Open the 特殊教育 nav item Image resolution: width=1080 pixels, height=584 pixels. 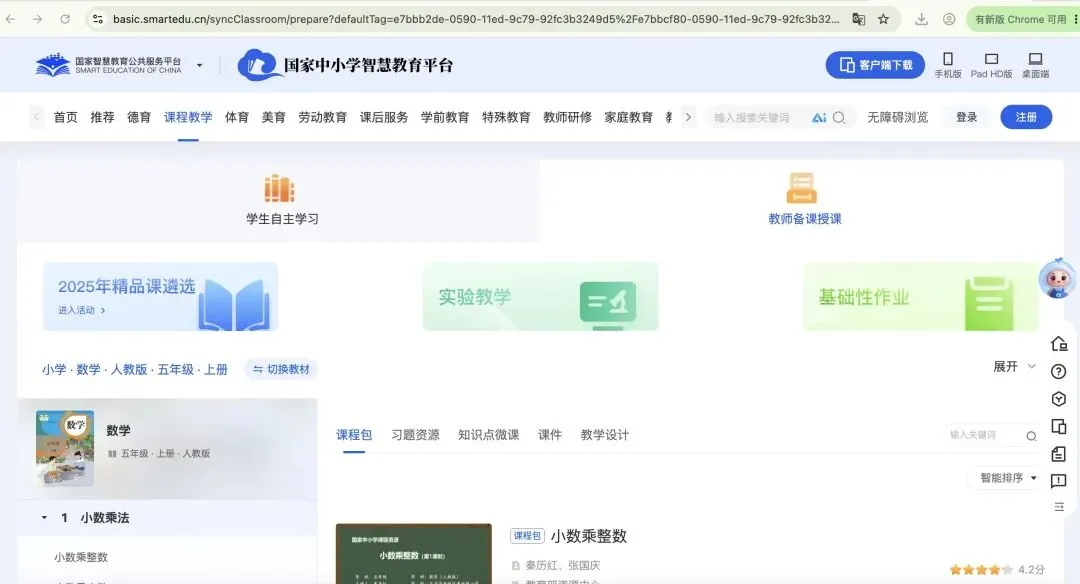click(x=506, y=117)
